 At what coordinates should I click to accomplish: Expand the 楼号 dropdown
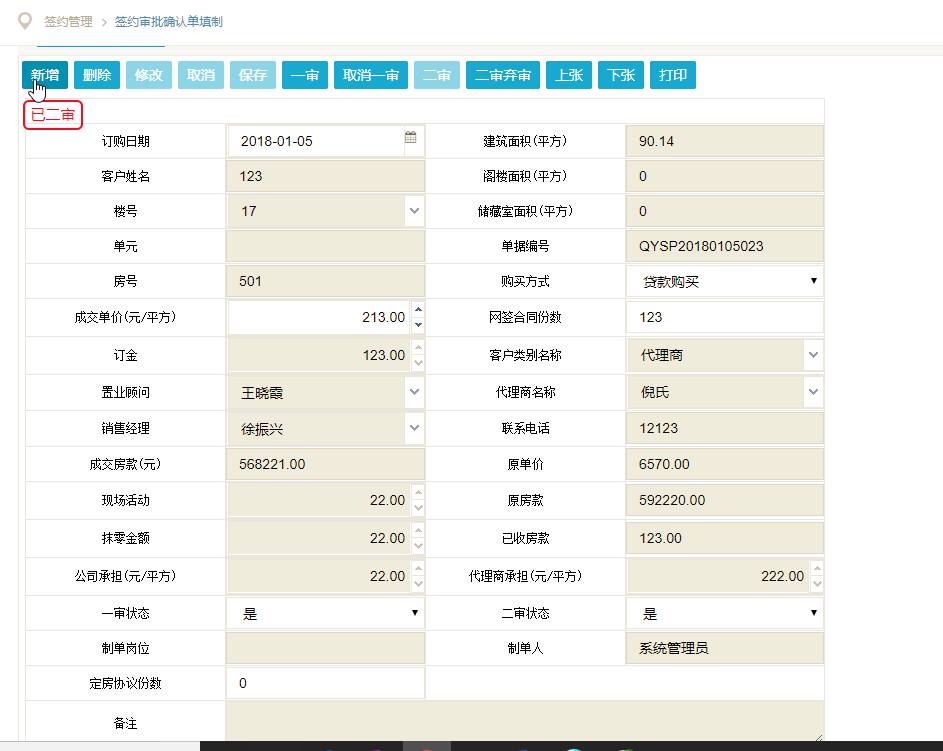click(x=414, y=211)
